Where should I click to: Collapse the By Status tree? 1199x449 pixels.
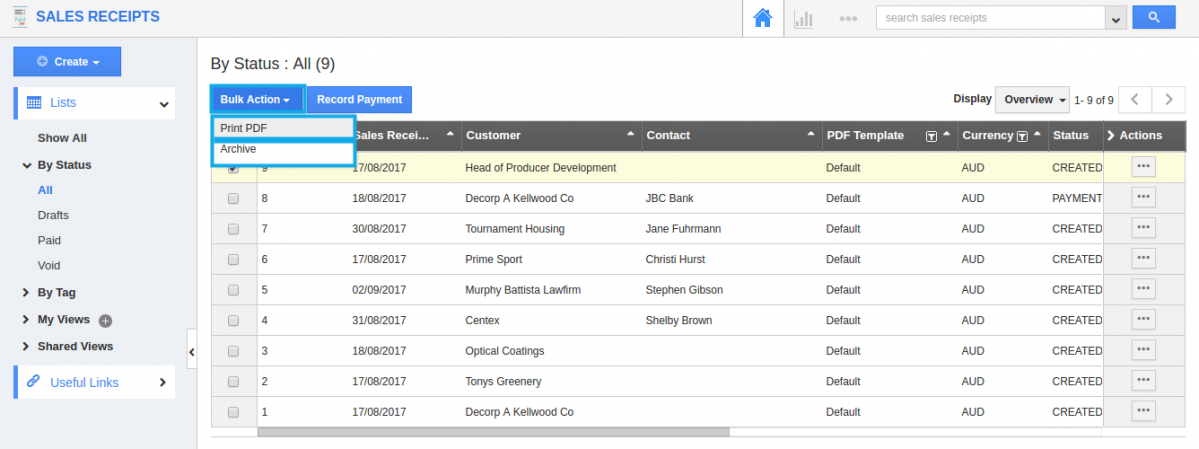tap(27, 164)
